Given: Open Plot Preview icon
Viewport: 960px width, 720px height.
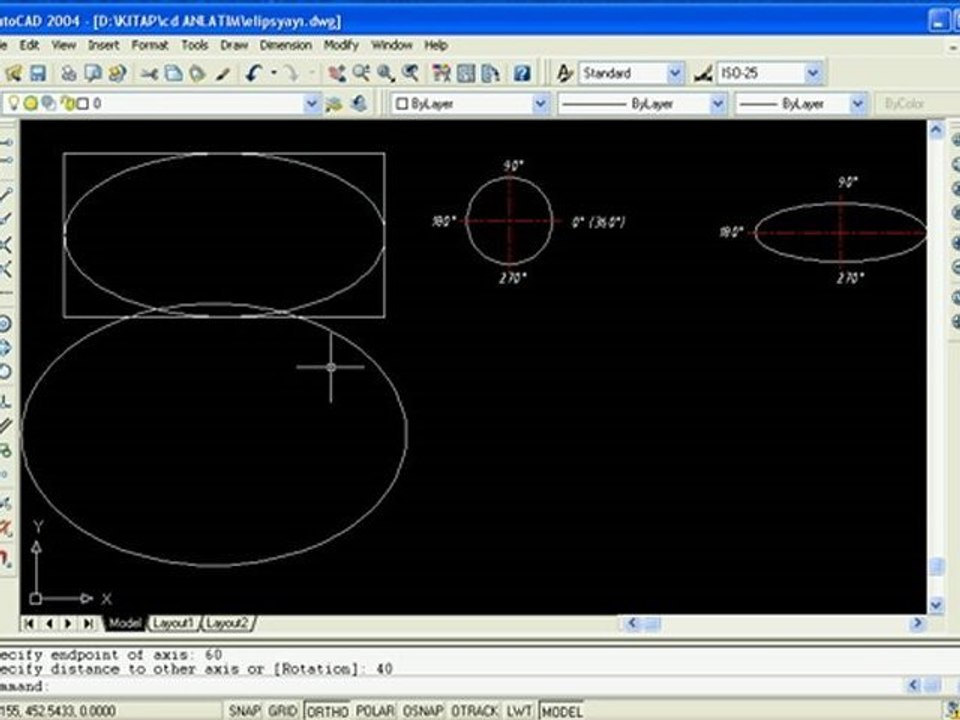Looking at the screenshot, I should coord(92,73).
